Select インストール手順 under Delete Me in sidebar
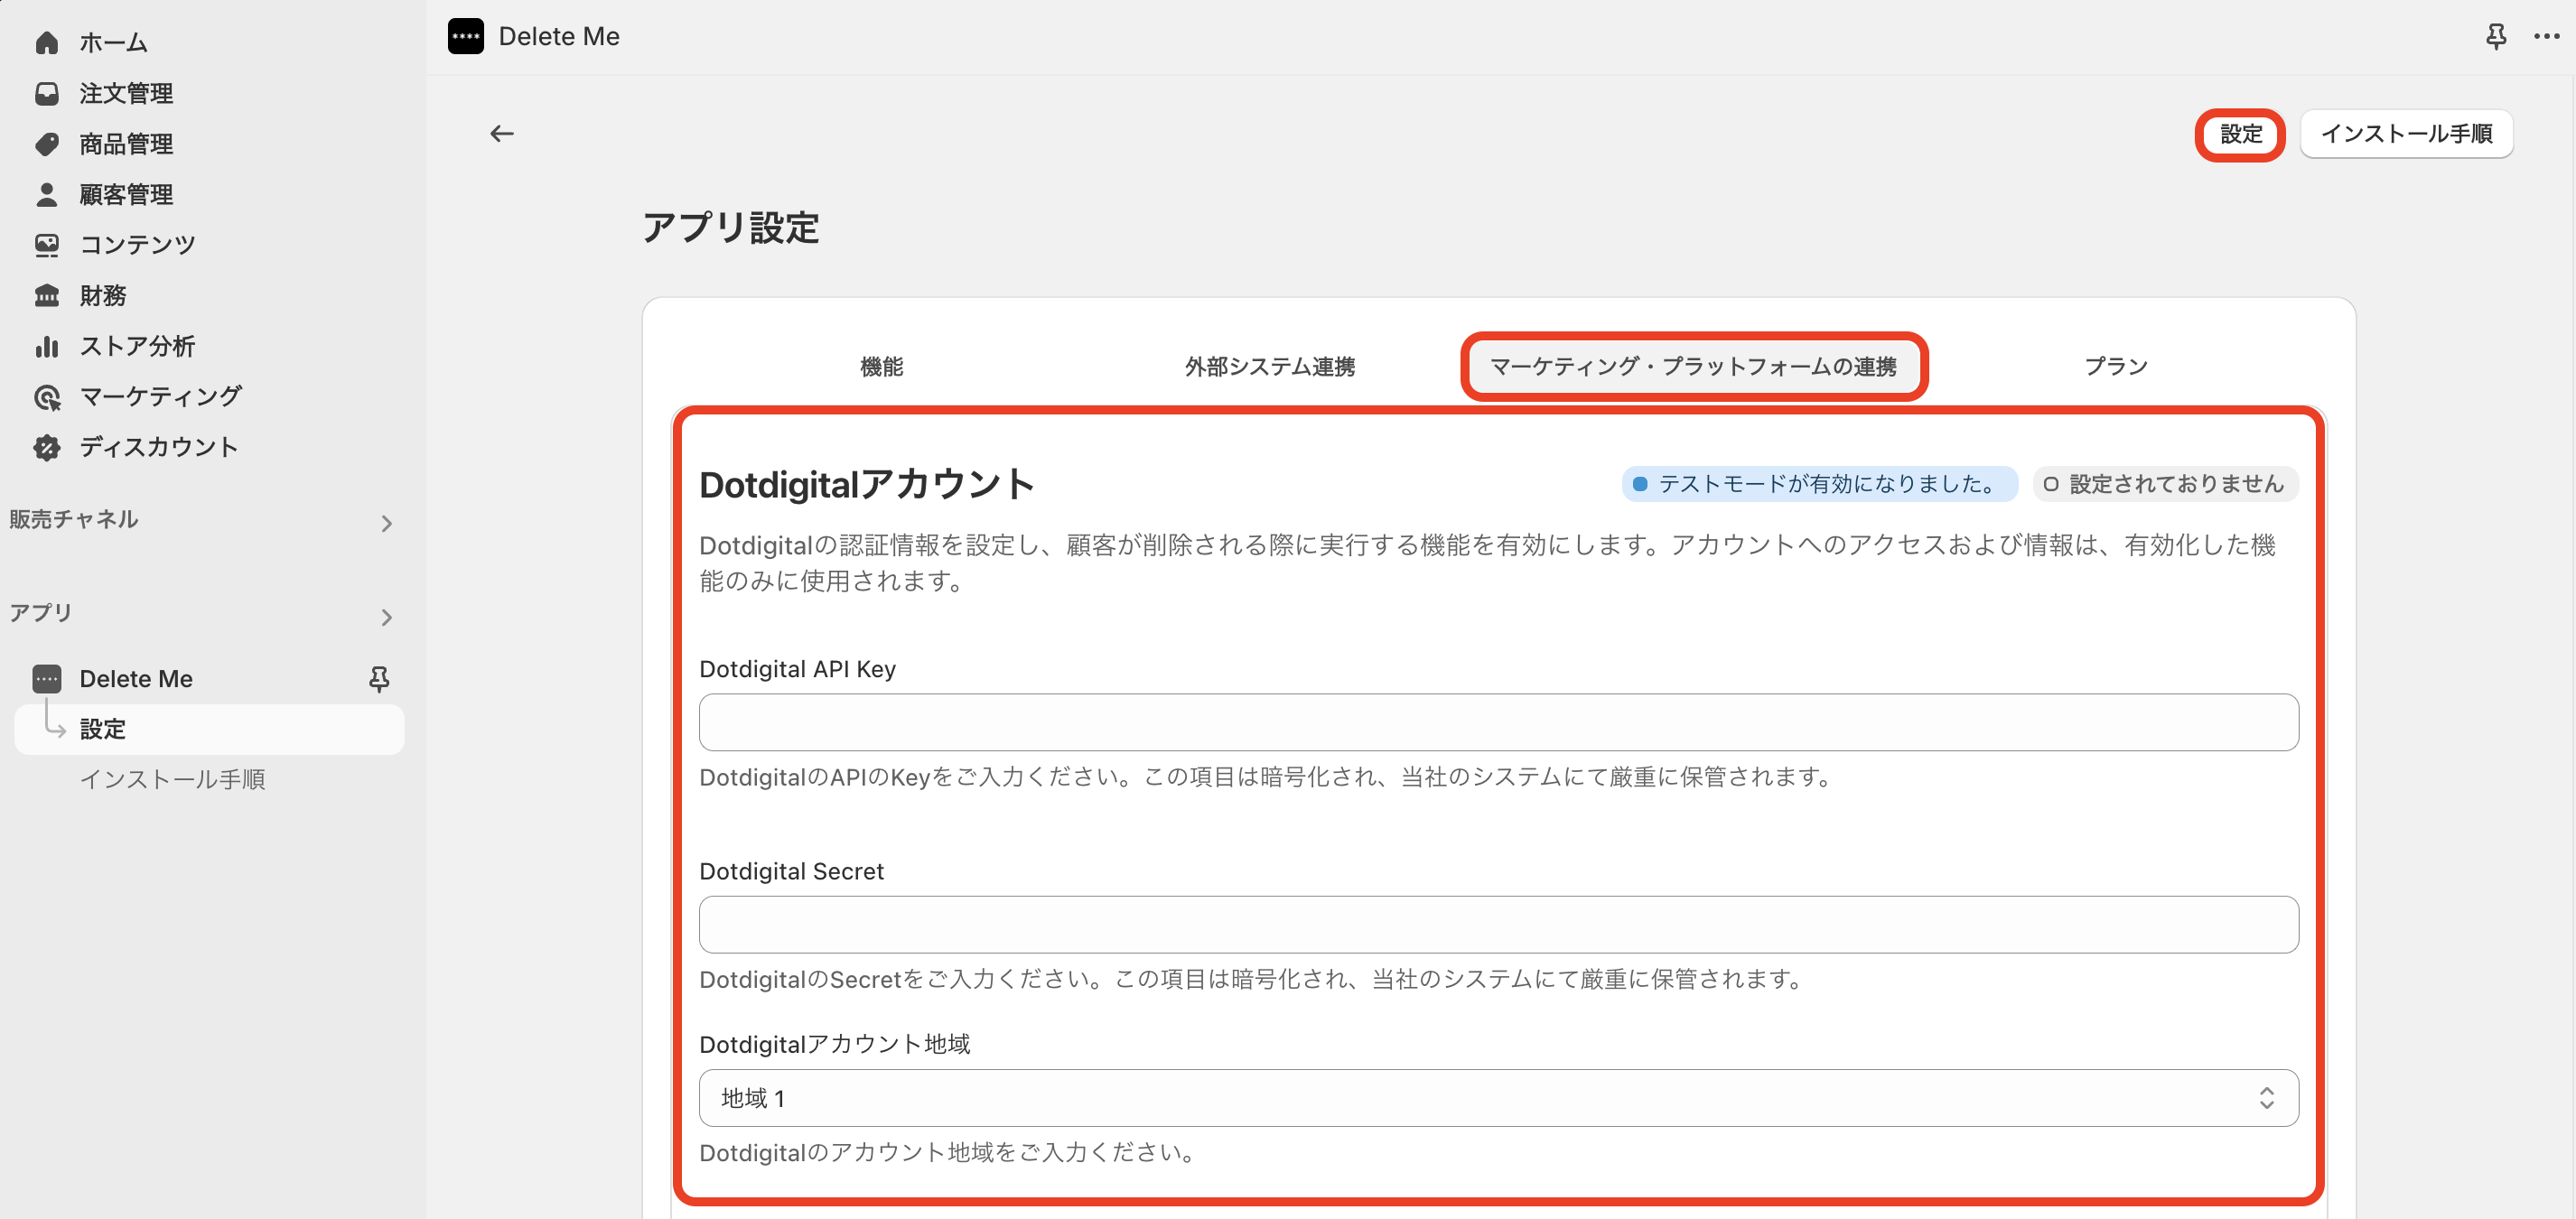The image size is (2576, 1219). pyautogui.click(x=172, y=779)
